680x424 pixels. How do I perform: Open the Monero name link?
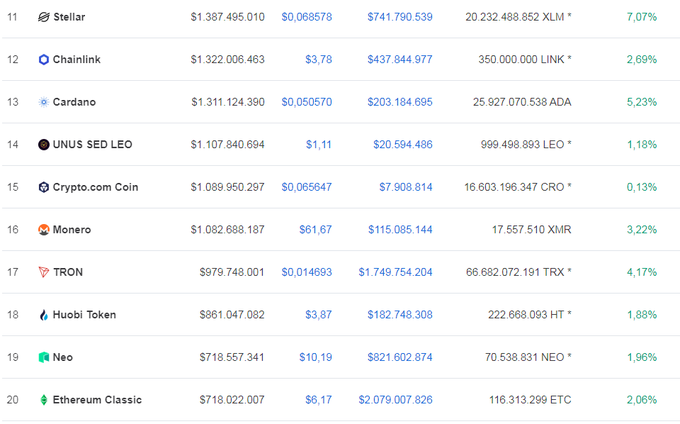point(72,229)
